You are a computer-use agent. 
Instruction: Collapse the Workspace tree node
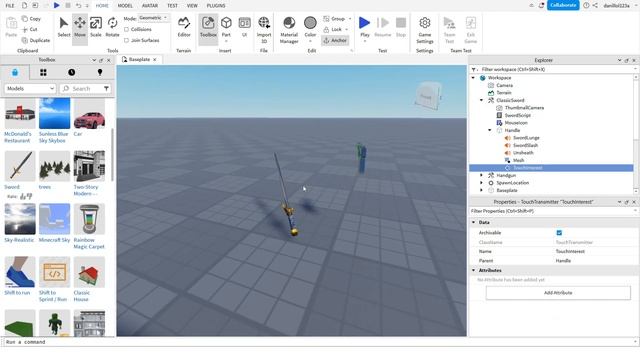click(473, 78)
